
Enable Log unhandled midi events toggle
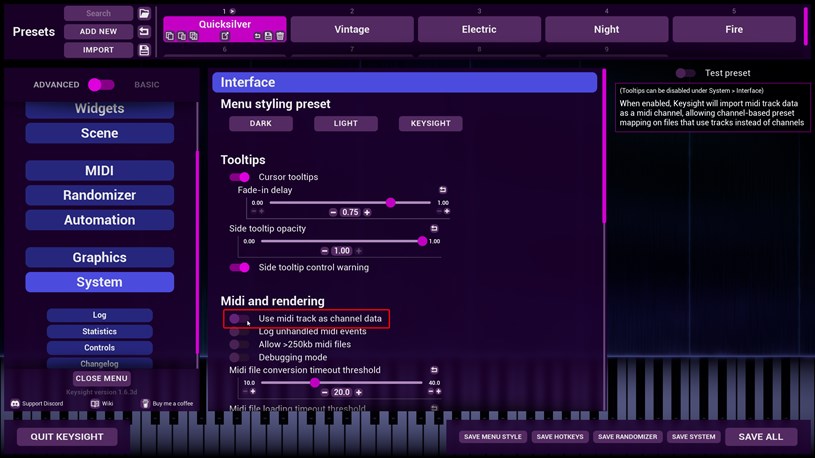[x=239, y=332]
